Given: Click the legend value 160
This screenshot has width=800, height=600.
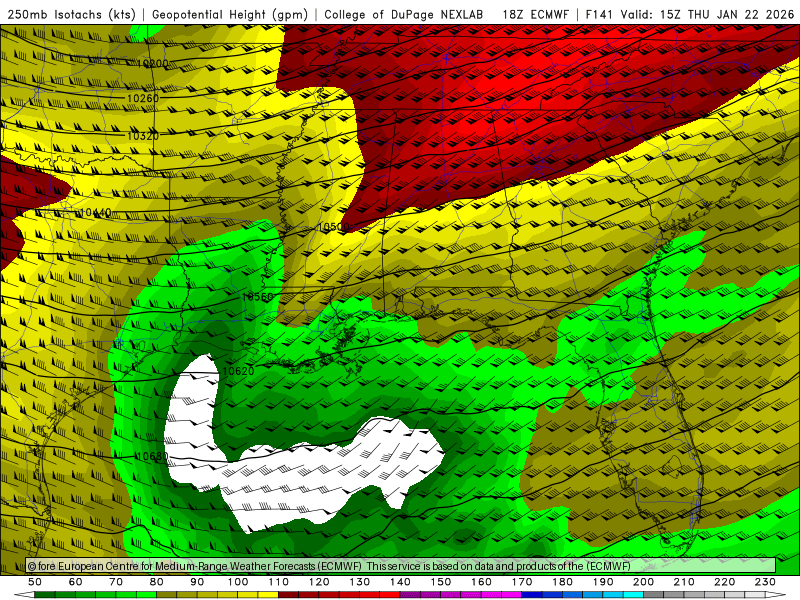Looking at the screenshot, I should point(481,582).
